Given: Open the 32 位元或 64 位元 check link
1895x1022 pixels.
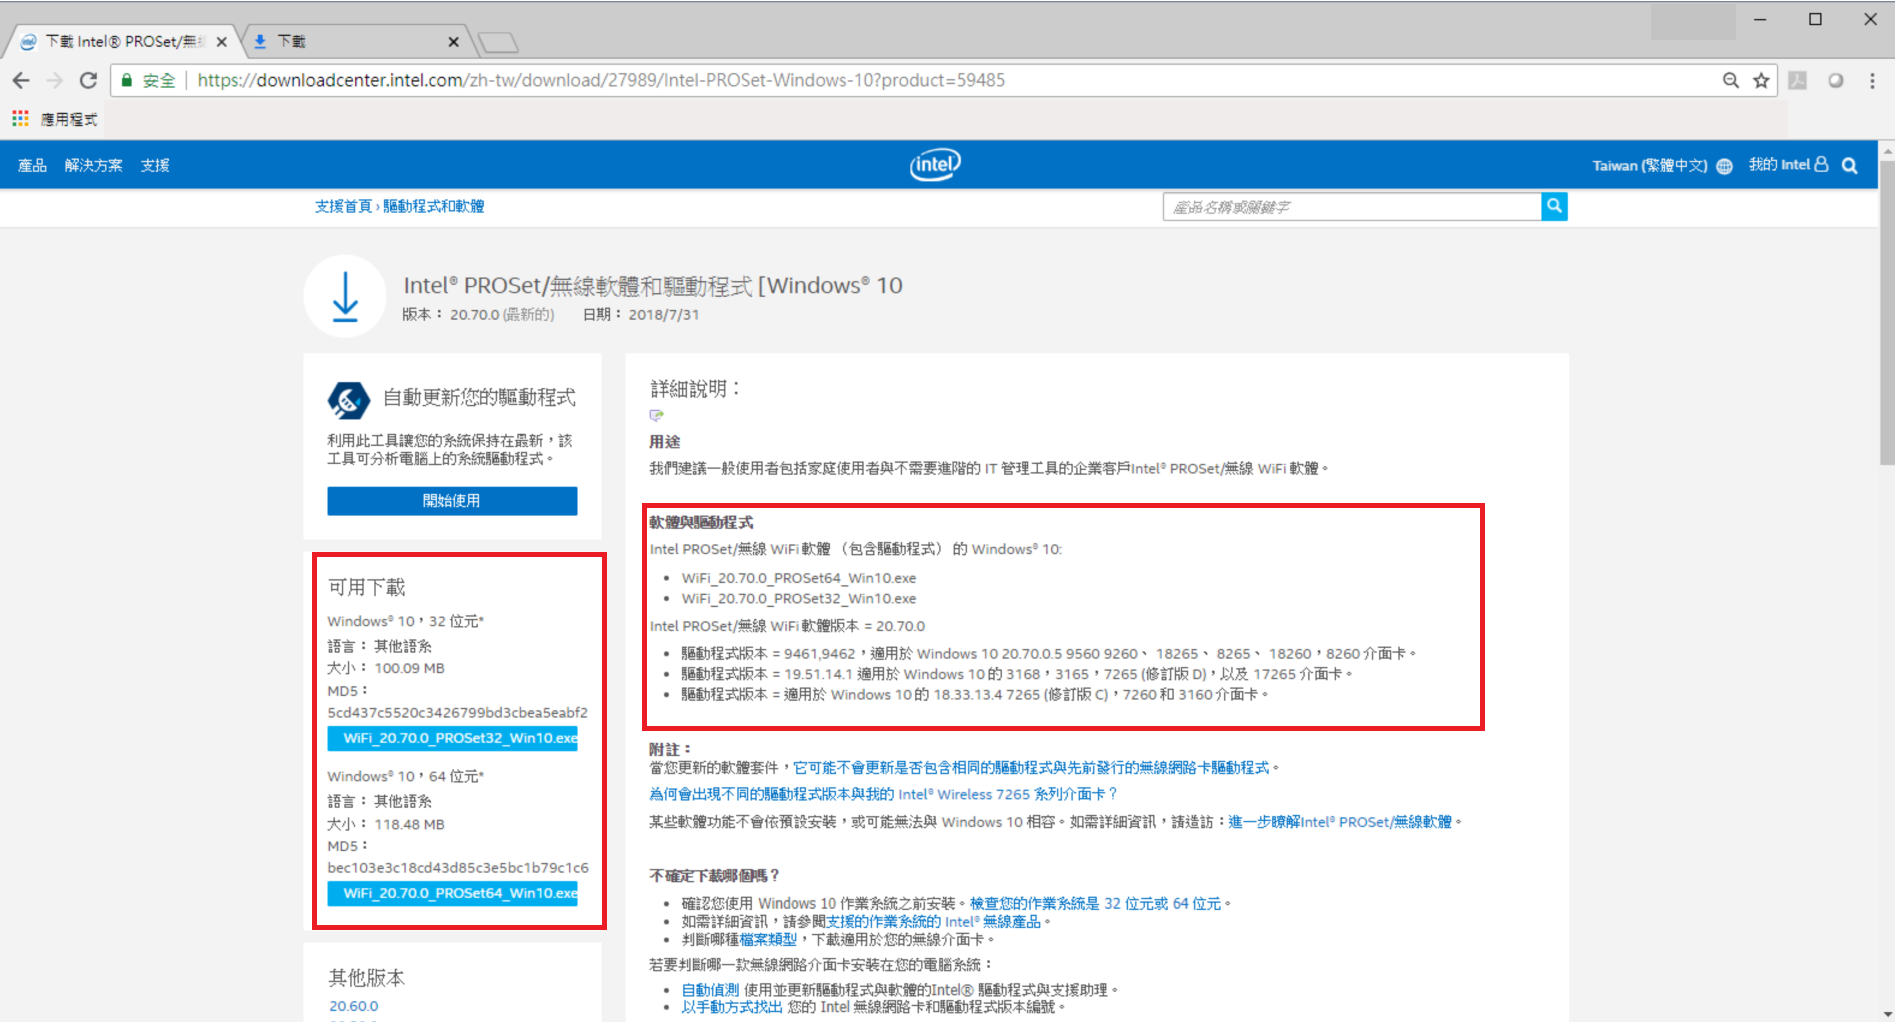Looking at the screenshot, I should click(x=1096, y=903).
